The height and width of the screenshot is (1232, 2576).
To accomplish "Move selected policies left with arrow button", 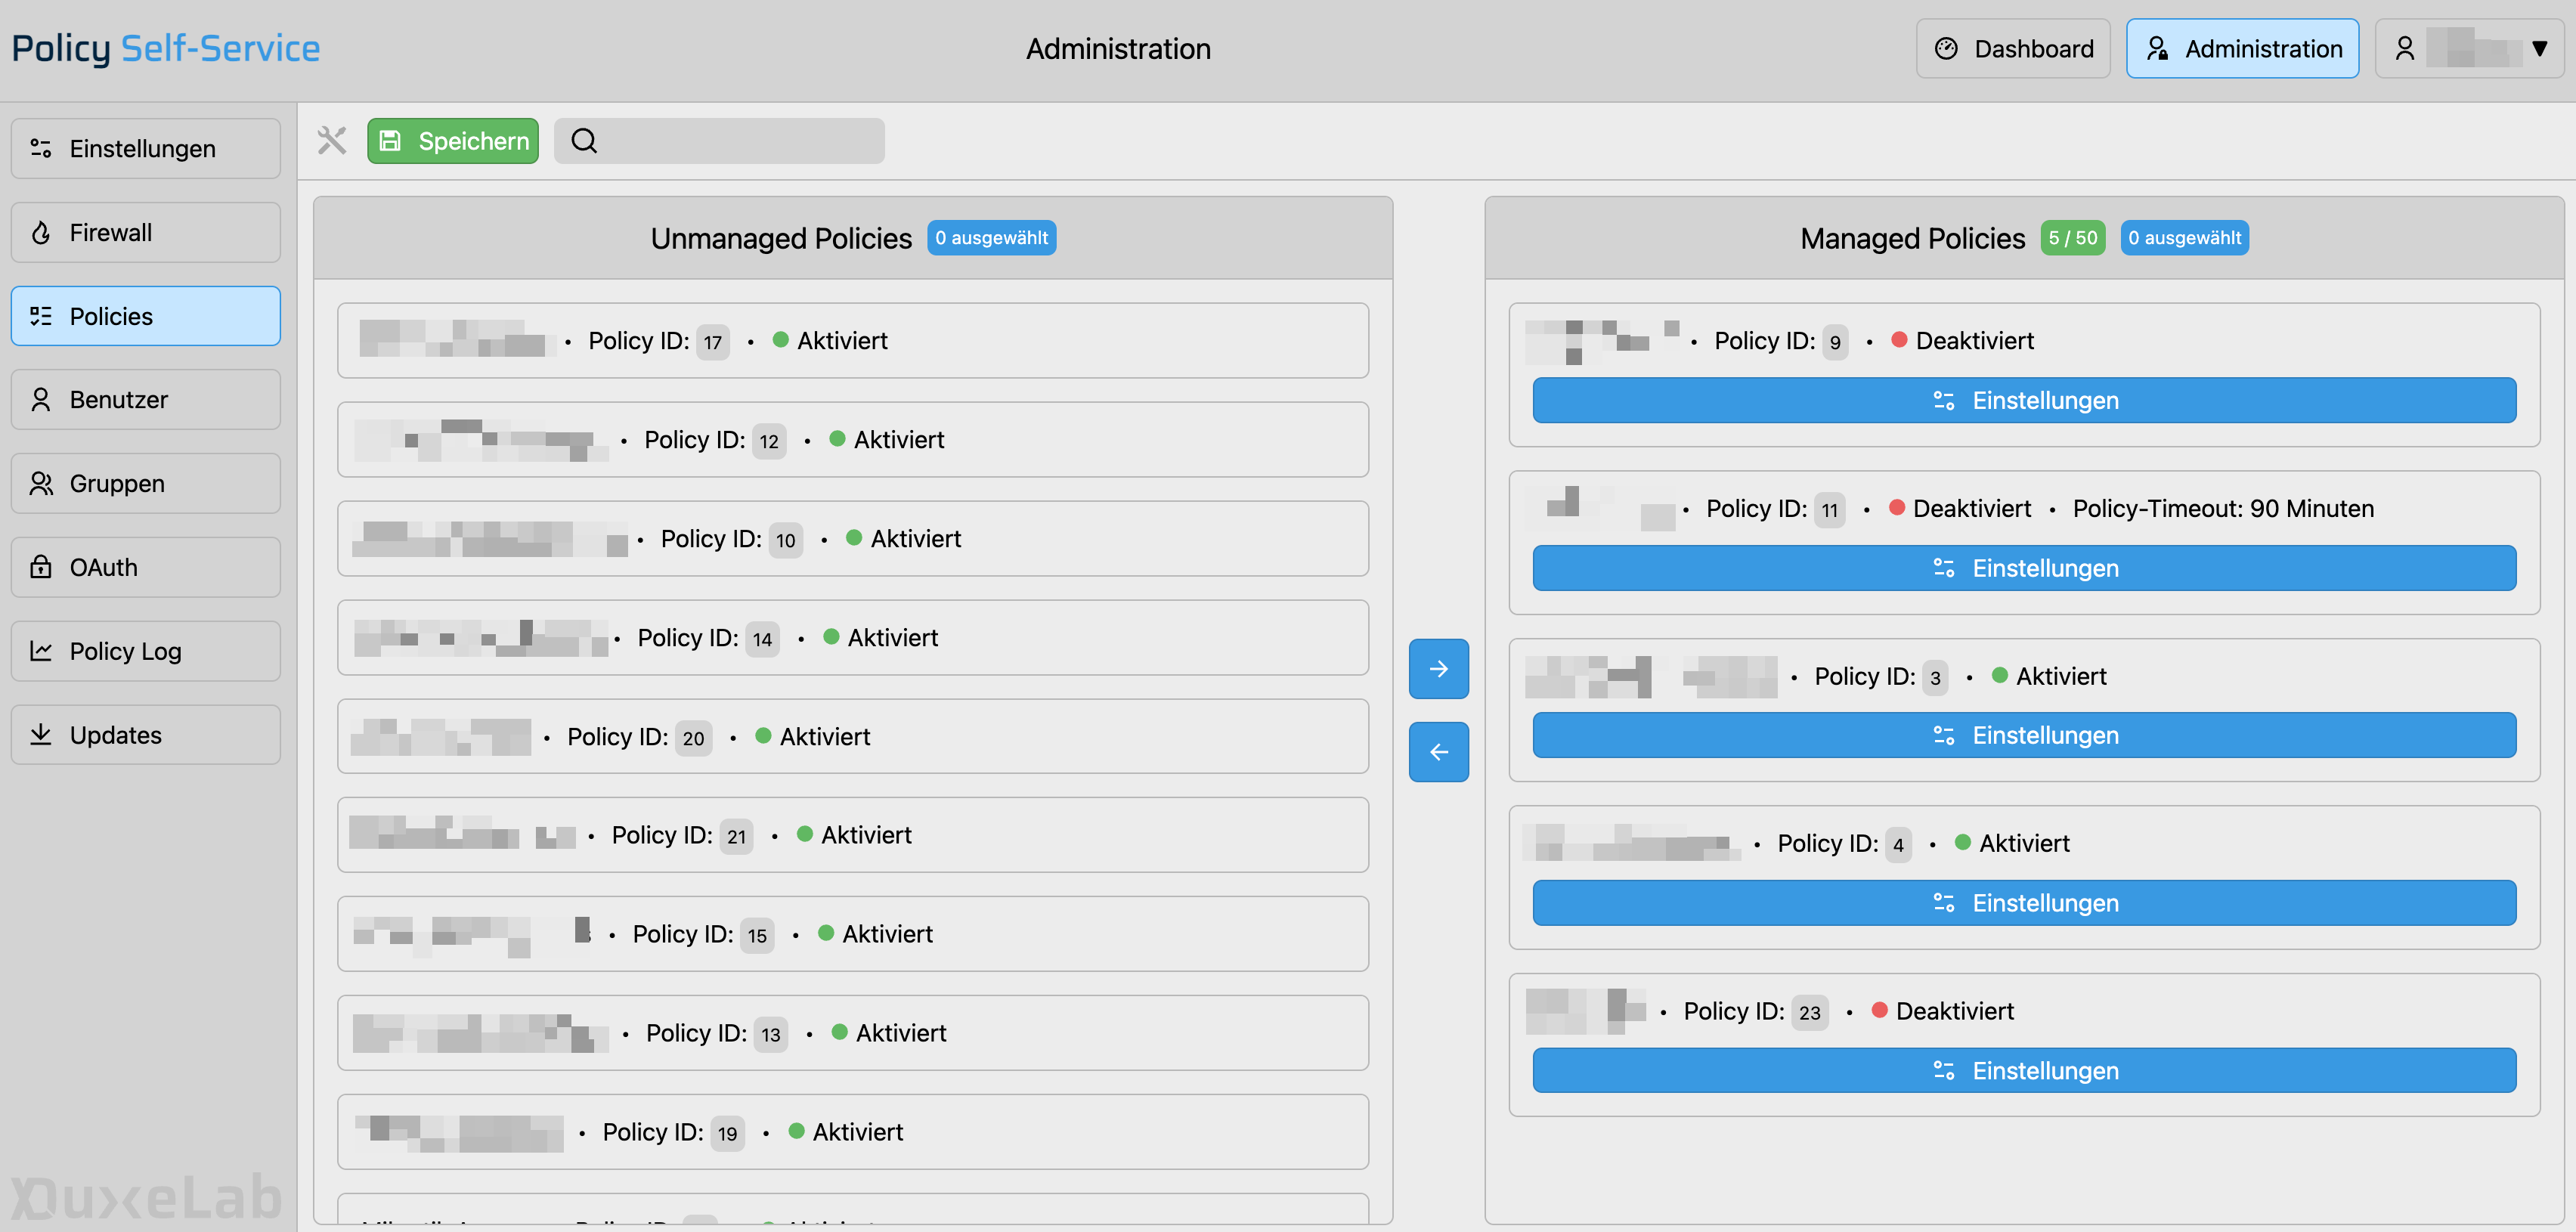I will pos(1438,751).
